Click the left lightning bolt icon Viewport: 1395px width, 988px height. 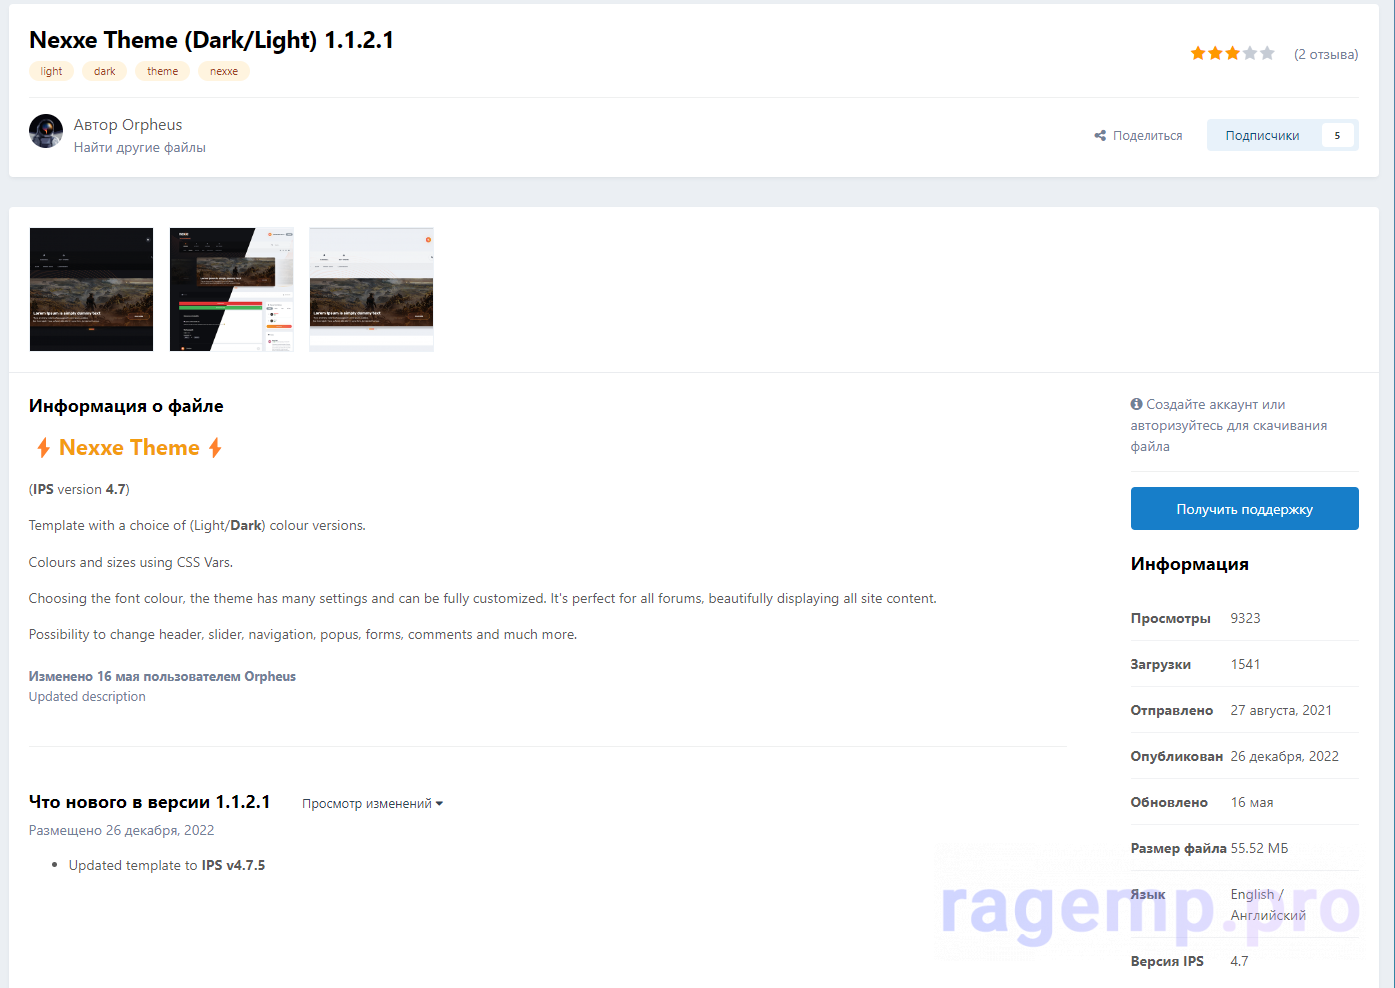(43, 448)
